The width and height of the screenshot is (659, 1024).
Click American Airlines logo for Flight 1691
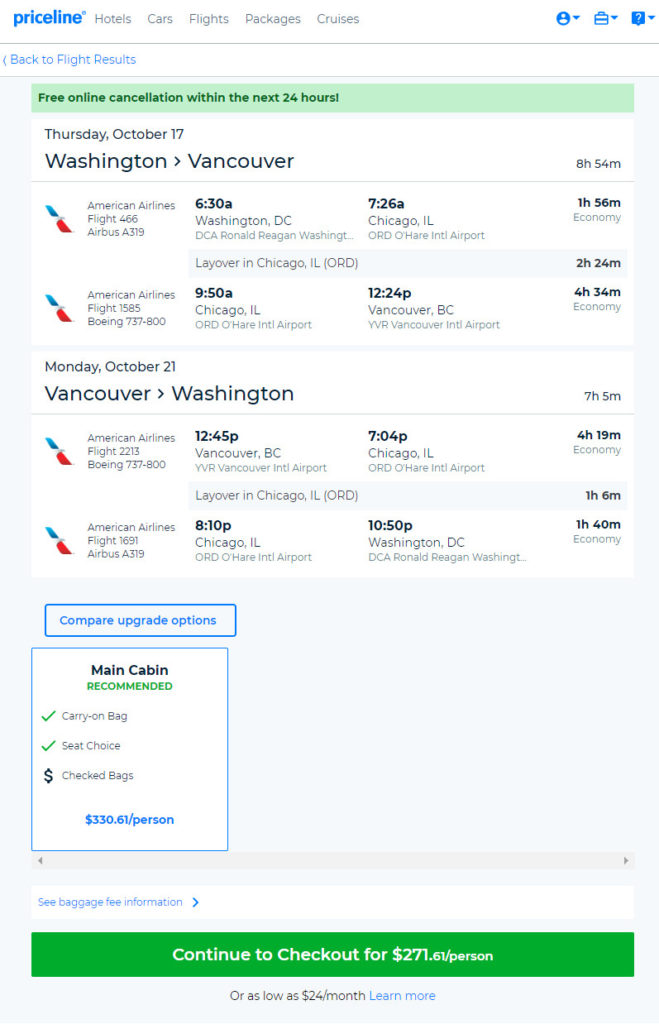[59, 541]
